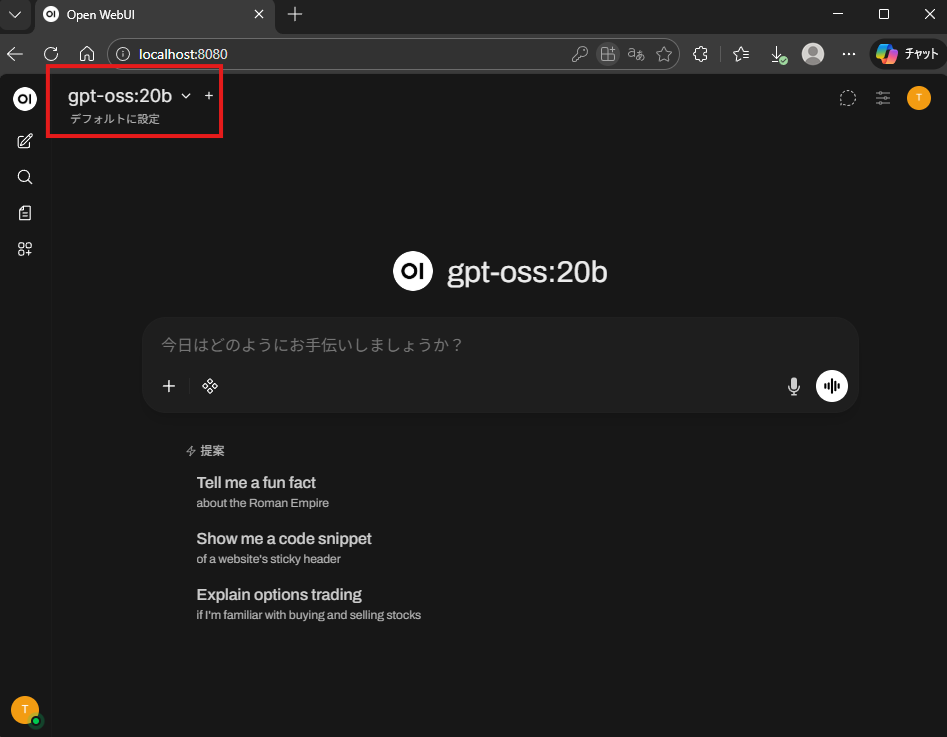Open a new browser tab with the plus button

(x=295, y=14)
